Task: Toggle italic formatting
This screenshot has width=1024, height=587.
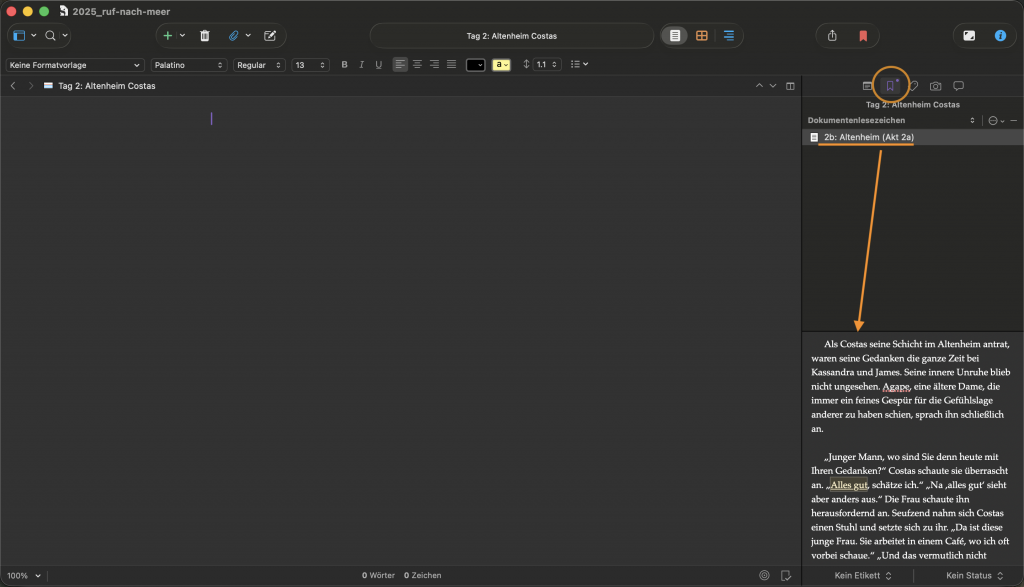Action: click(361, 64)
